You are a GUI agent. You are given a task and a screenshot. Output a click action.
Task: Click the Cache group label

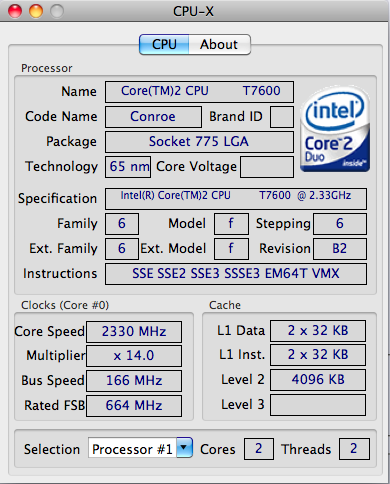point(225,305)
